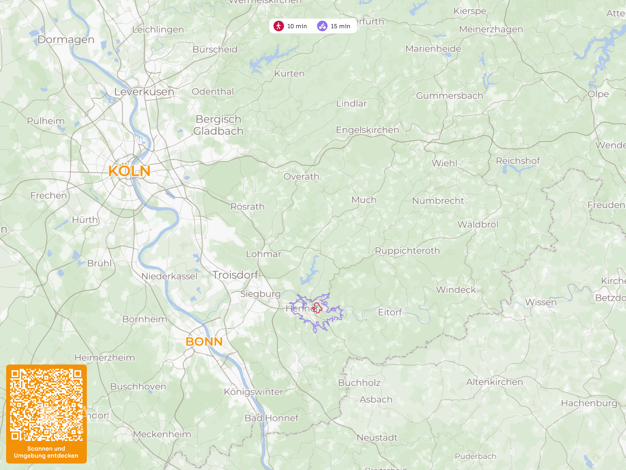Image resolution: width=626 pixels, height=470 pixels.
Task: Click the Bergisch Gladbach label
Action: pos(218,125)
